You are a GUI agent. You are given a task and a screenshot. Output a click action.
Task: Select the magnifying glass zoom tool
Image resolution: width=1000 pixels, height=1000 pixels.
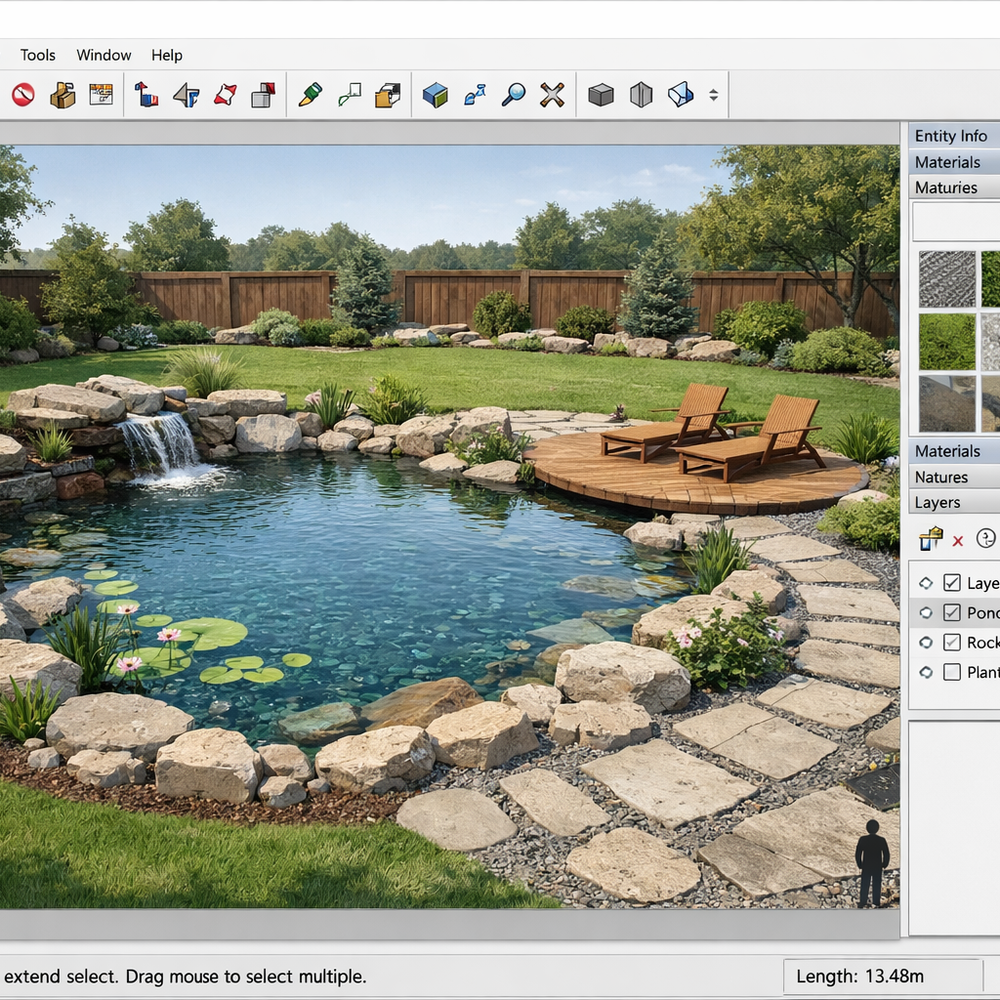tap(513, 95)
